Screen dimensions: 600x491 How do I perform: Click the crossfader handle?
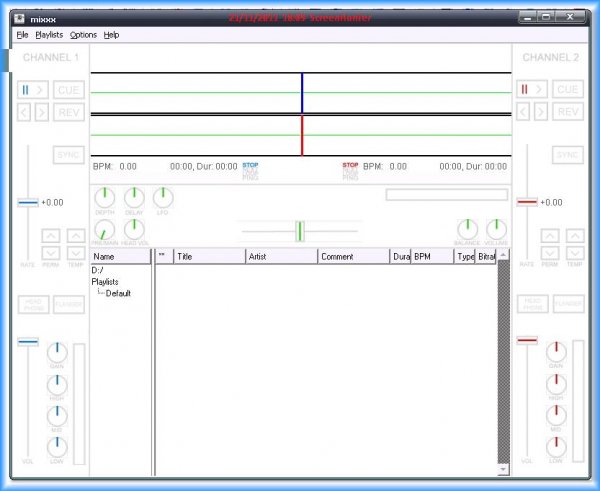click(300, 231)
